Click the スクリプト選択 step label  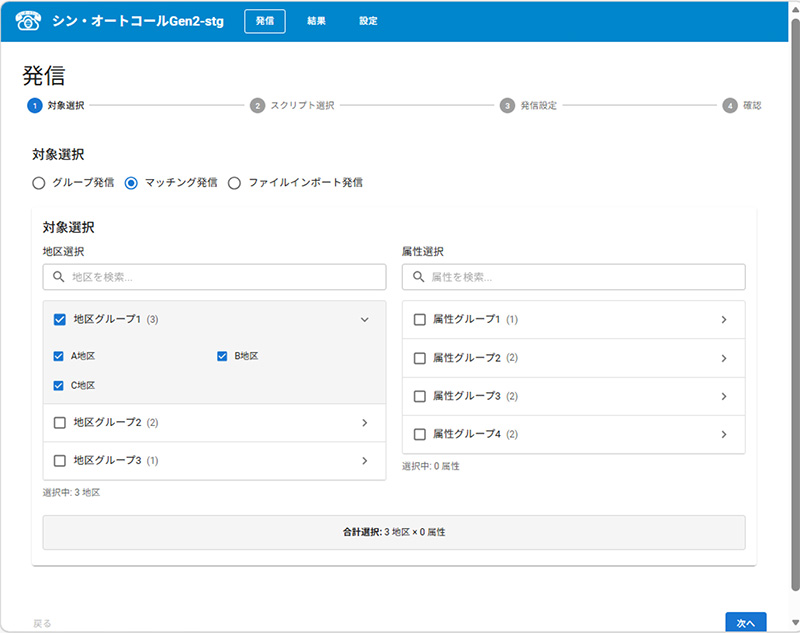[302, 106]
